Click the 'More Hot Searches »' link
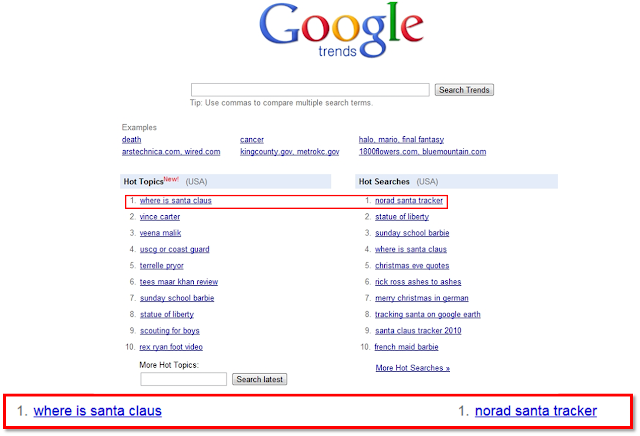The height and width of the screenshot is (436, 640). tap(413, 368)
